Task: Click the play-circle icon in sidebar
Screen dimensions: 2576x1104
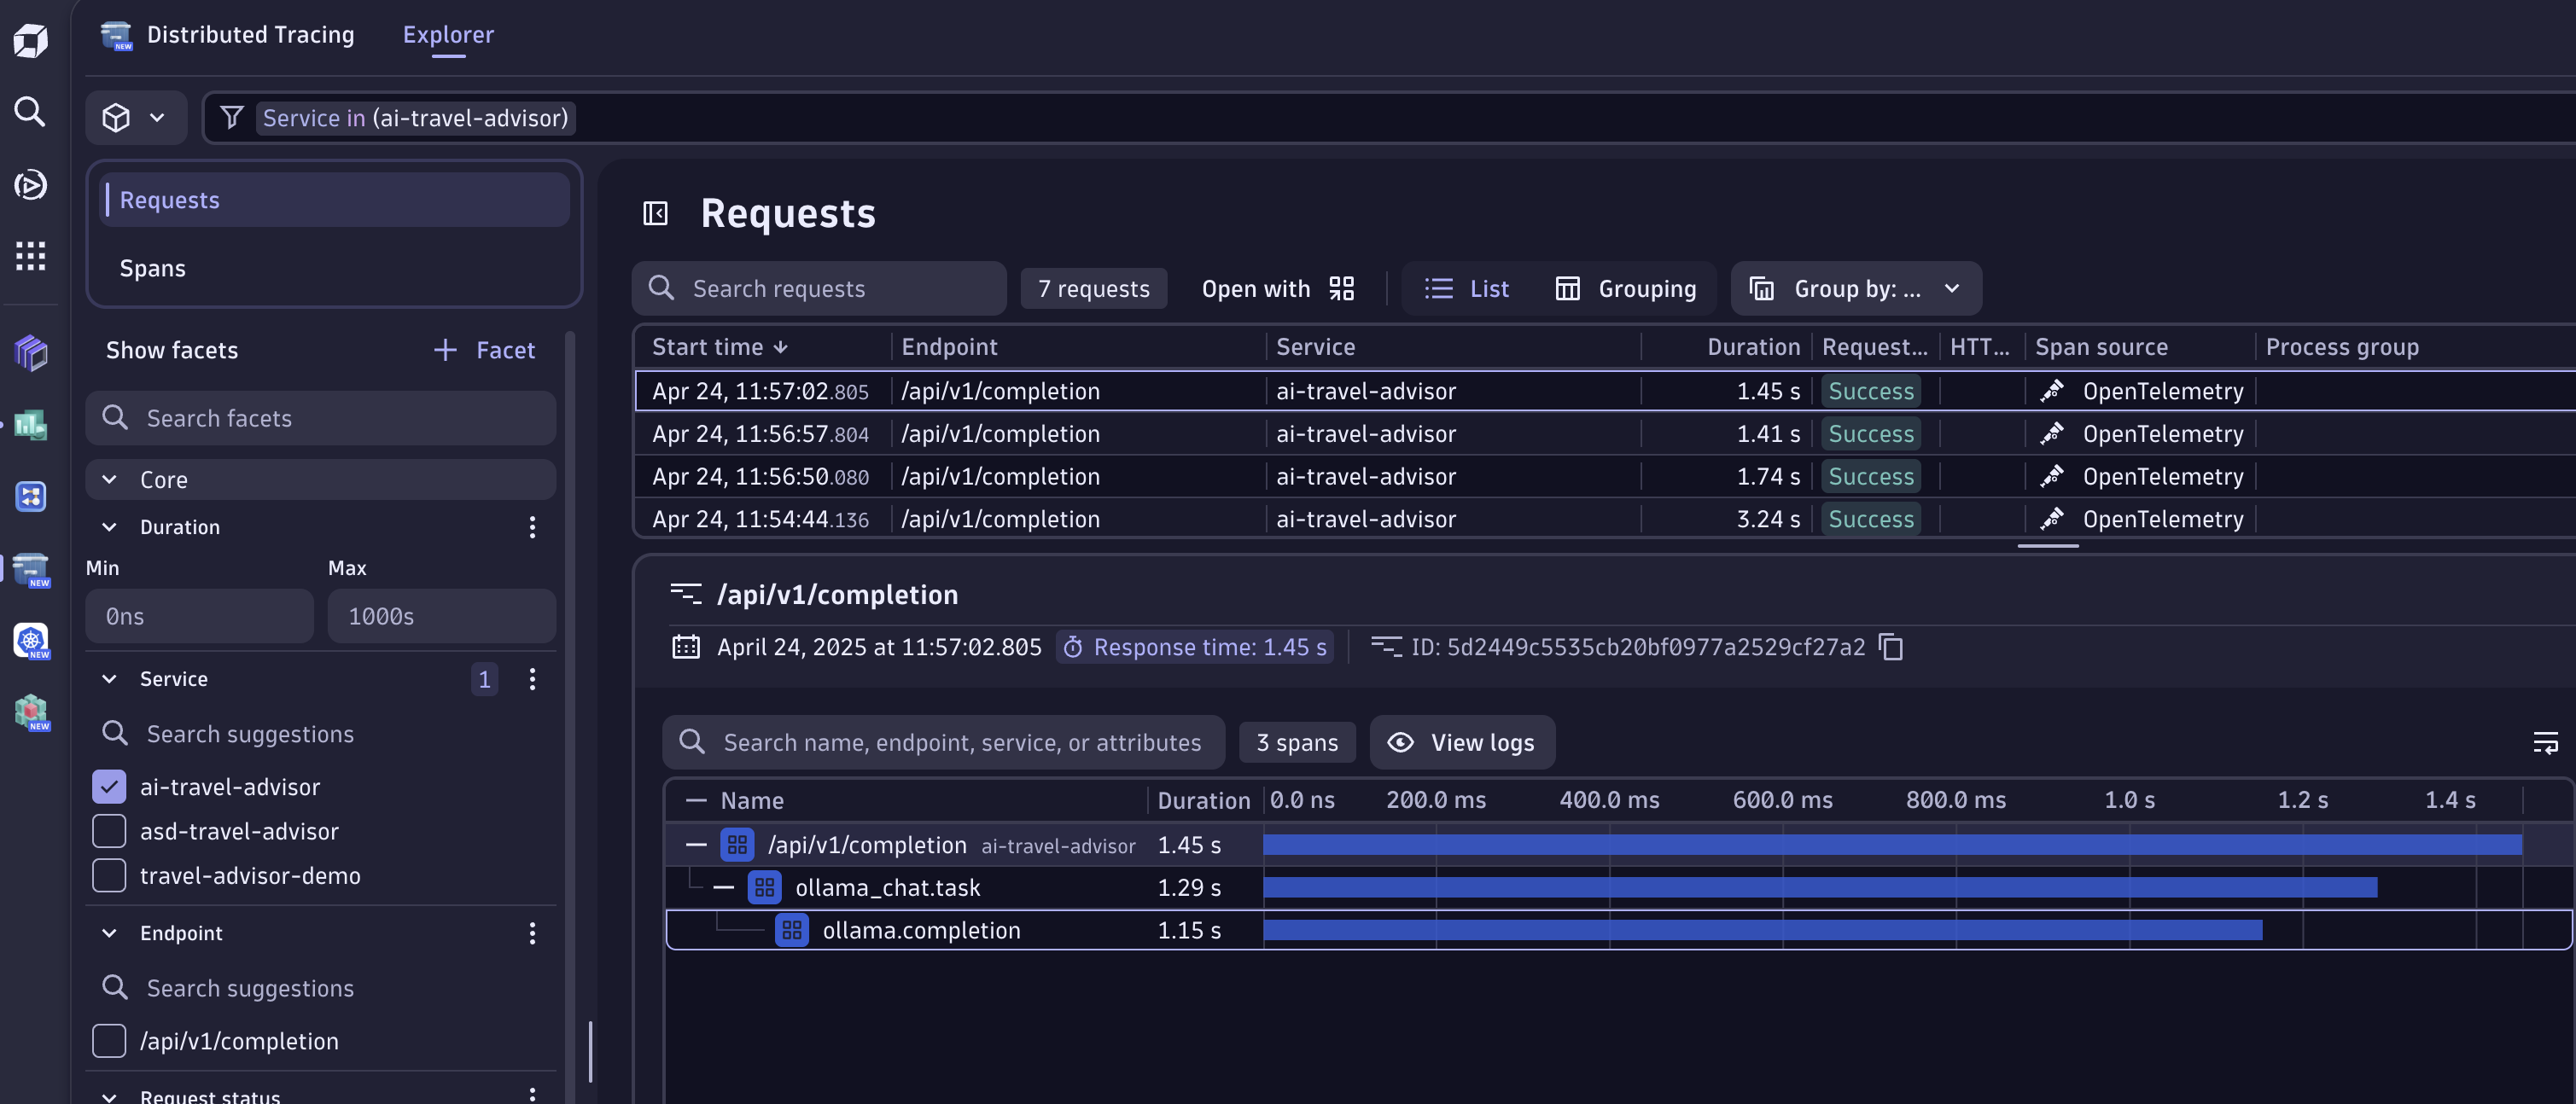Action: click(x=30, y=184)
